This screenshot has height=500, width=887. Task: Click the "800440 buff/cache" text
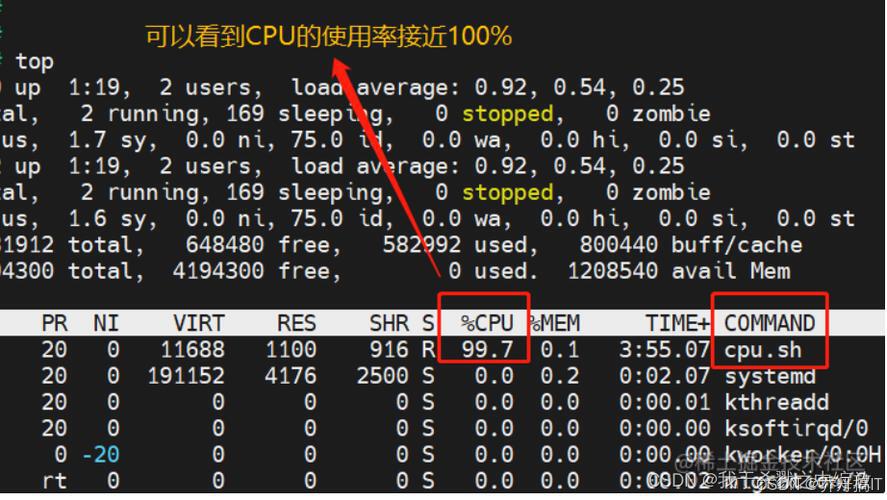[x=690, y=245]
